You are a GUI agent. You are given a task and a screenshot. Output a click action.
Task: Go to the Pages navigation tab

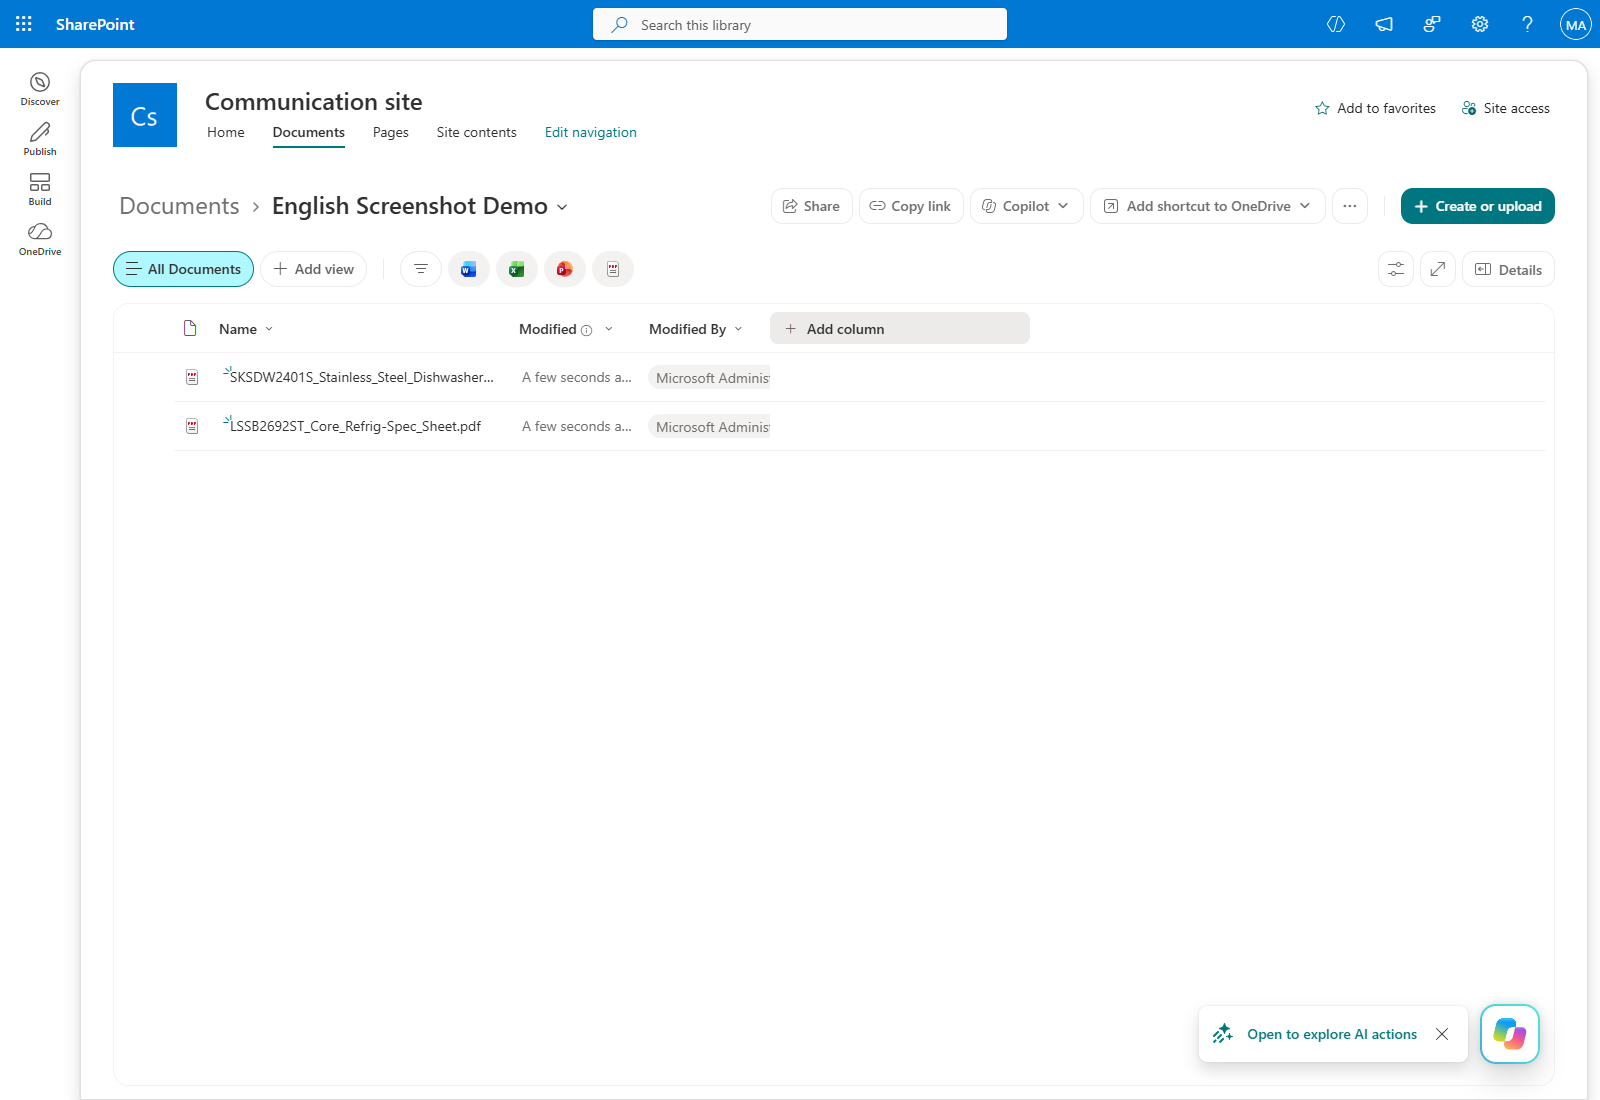pyautogui.click(x=391, y=132)
